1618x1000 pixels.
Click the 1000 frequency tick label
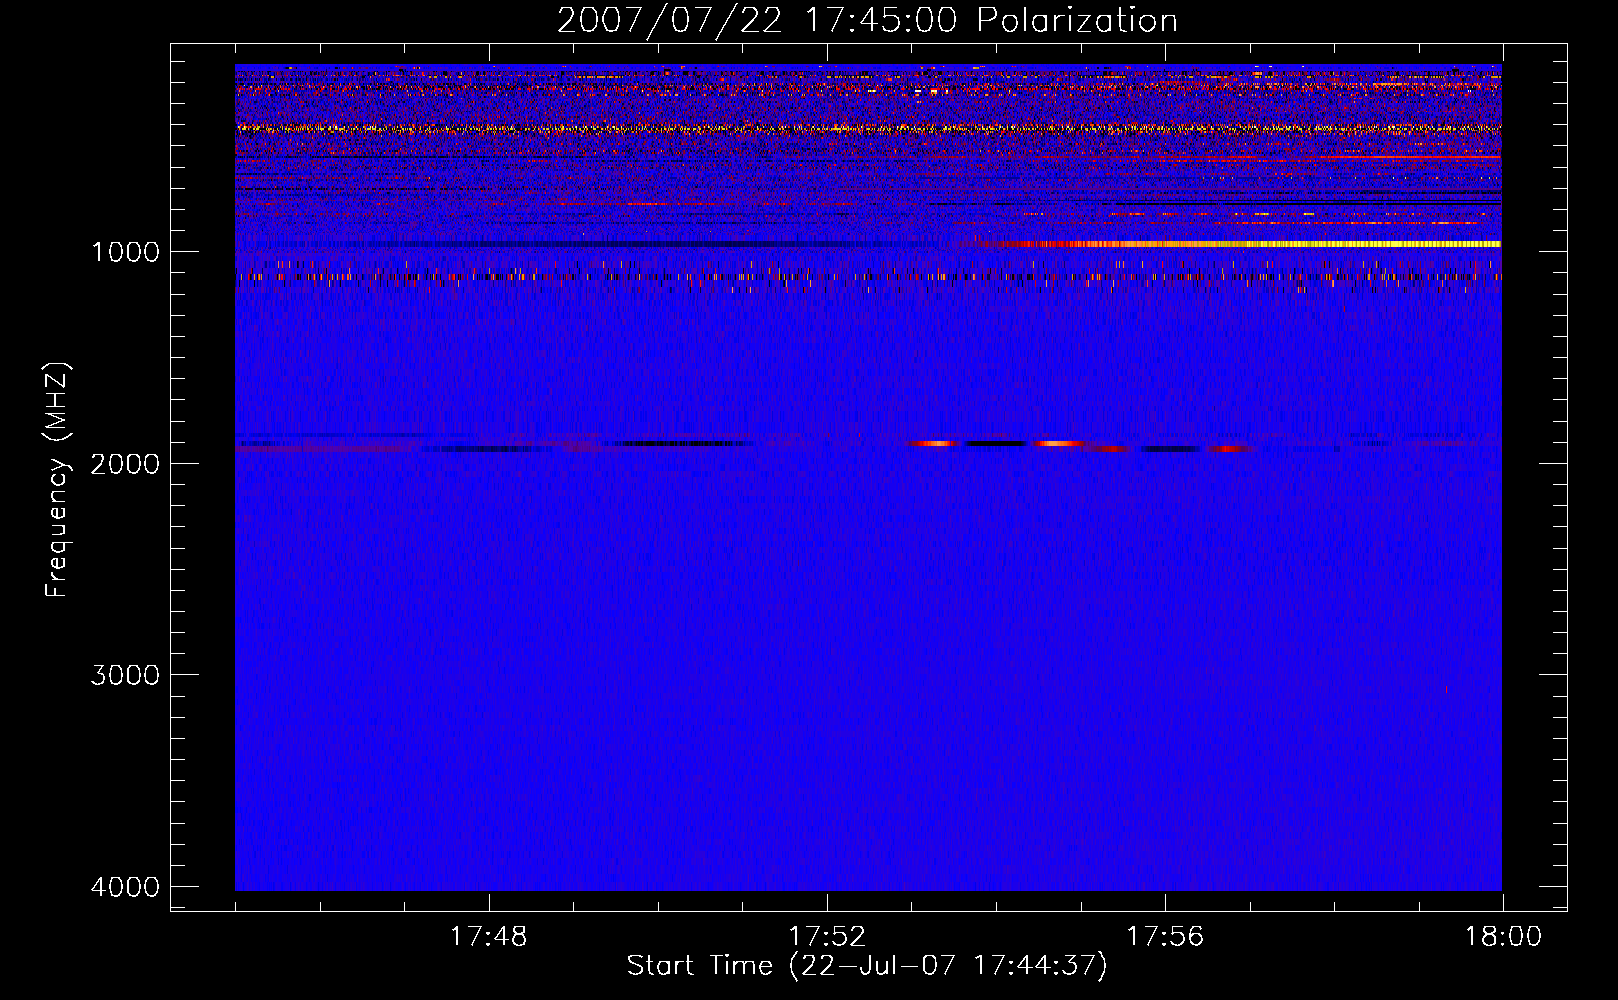tap(125, 251)
